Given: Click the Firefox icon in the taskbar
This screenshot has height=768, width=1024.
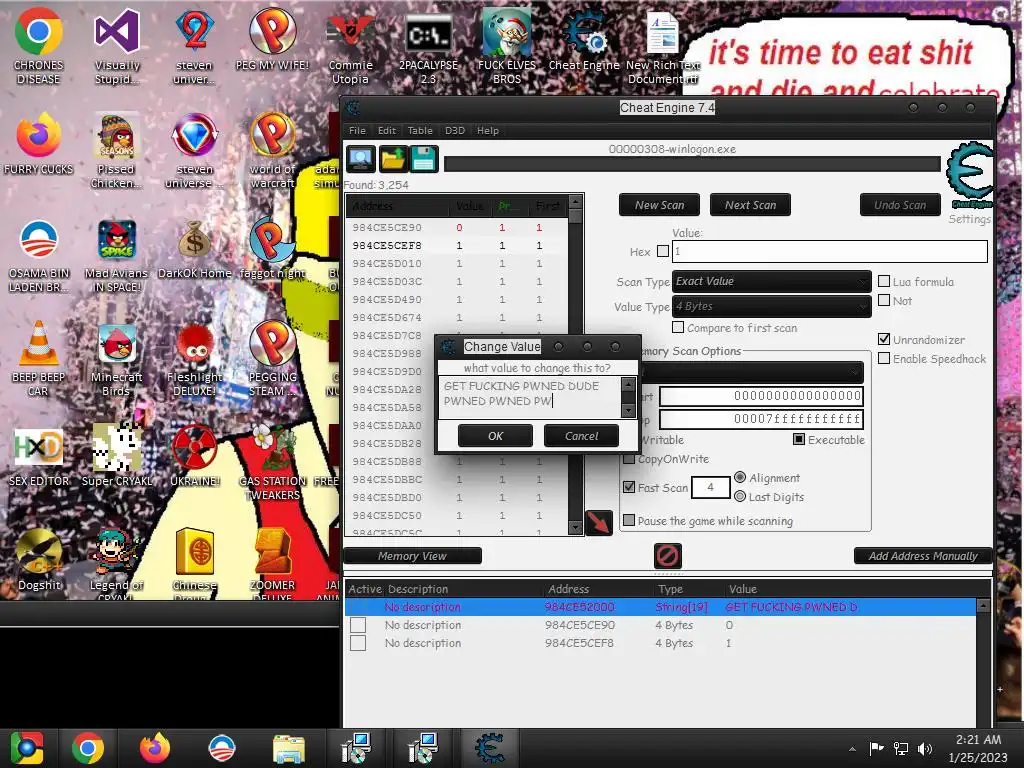Looking at the screenshot, I should pos(155,748).
